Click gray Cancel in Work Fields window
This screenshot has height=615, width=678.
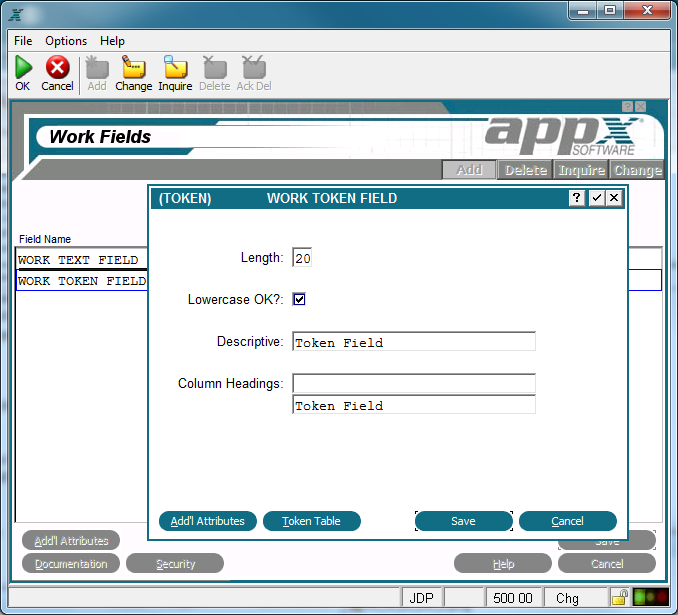point(607,564)
